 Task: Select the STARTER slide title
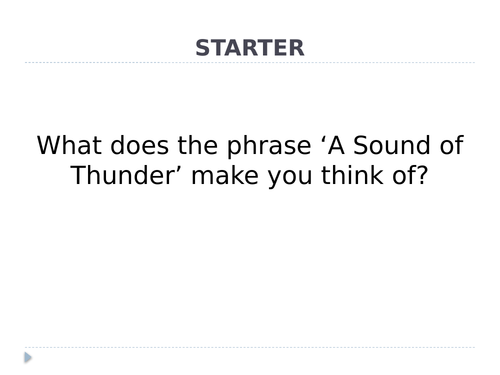(250, 48)
